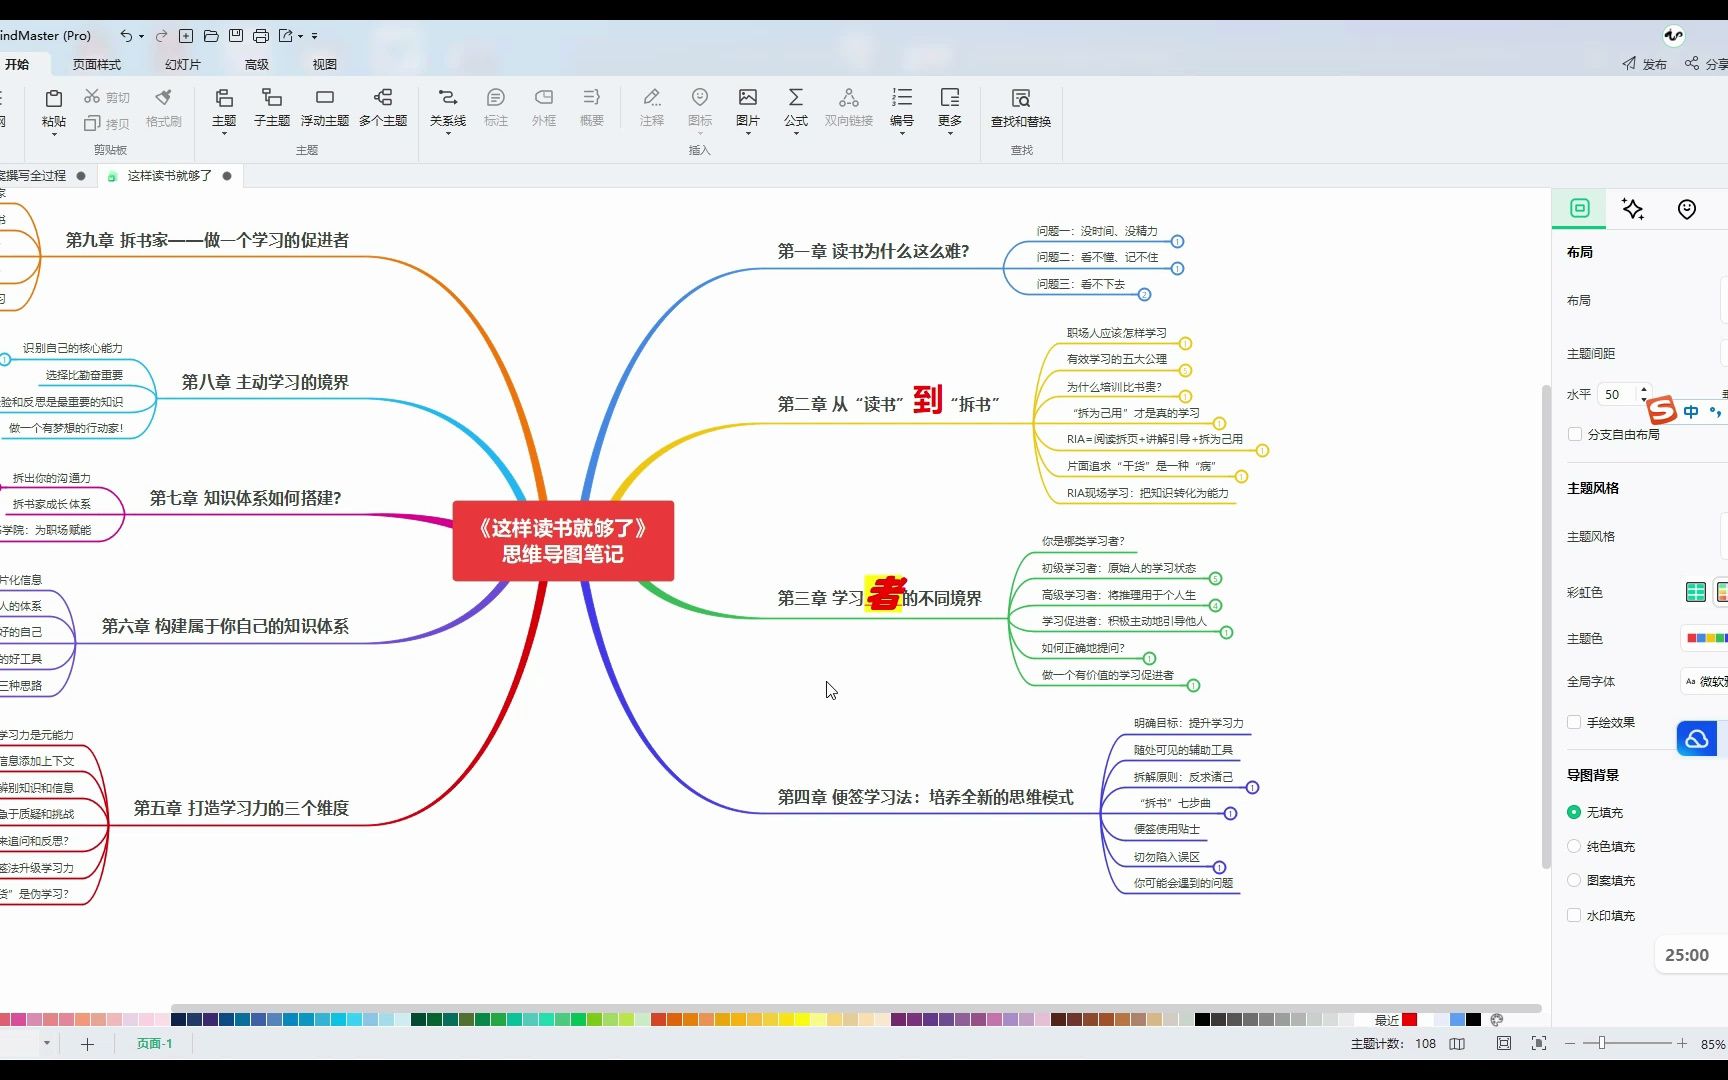
Task: Select 纯色填充 background radio
Action: 1574,846
